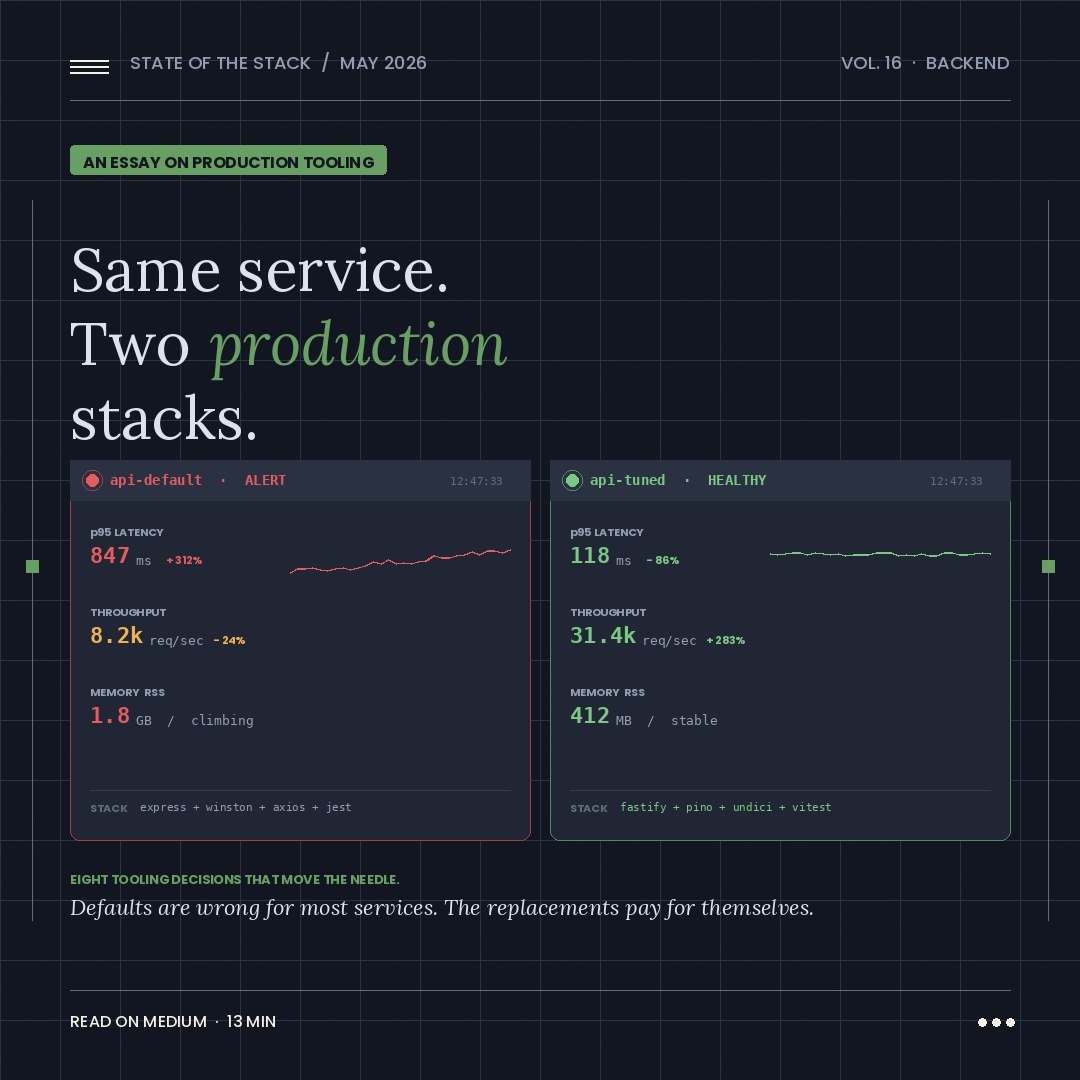The image size is (1080, 1080).
Task: Click the 'MEMORY RSS' label in api-tuned card
Action: coord(608,692)
